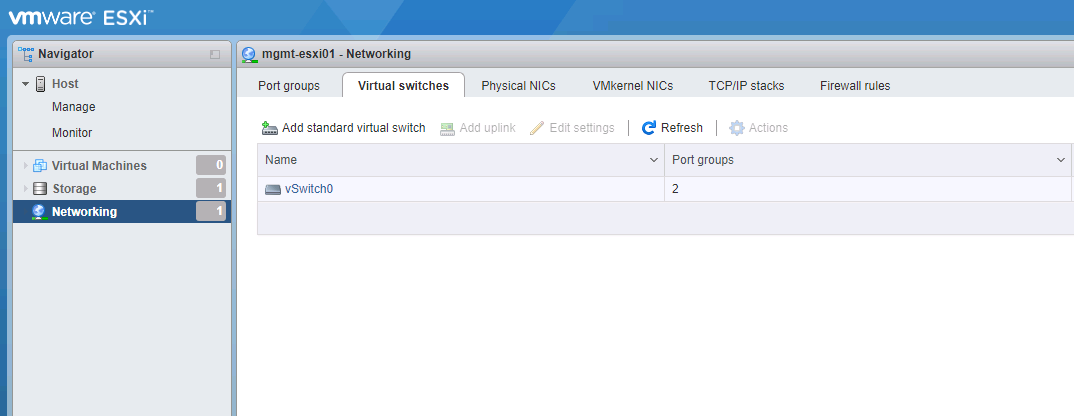
Task: Open the Firewall rules tab
Action: coord(855,86)
